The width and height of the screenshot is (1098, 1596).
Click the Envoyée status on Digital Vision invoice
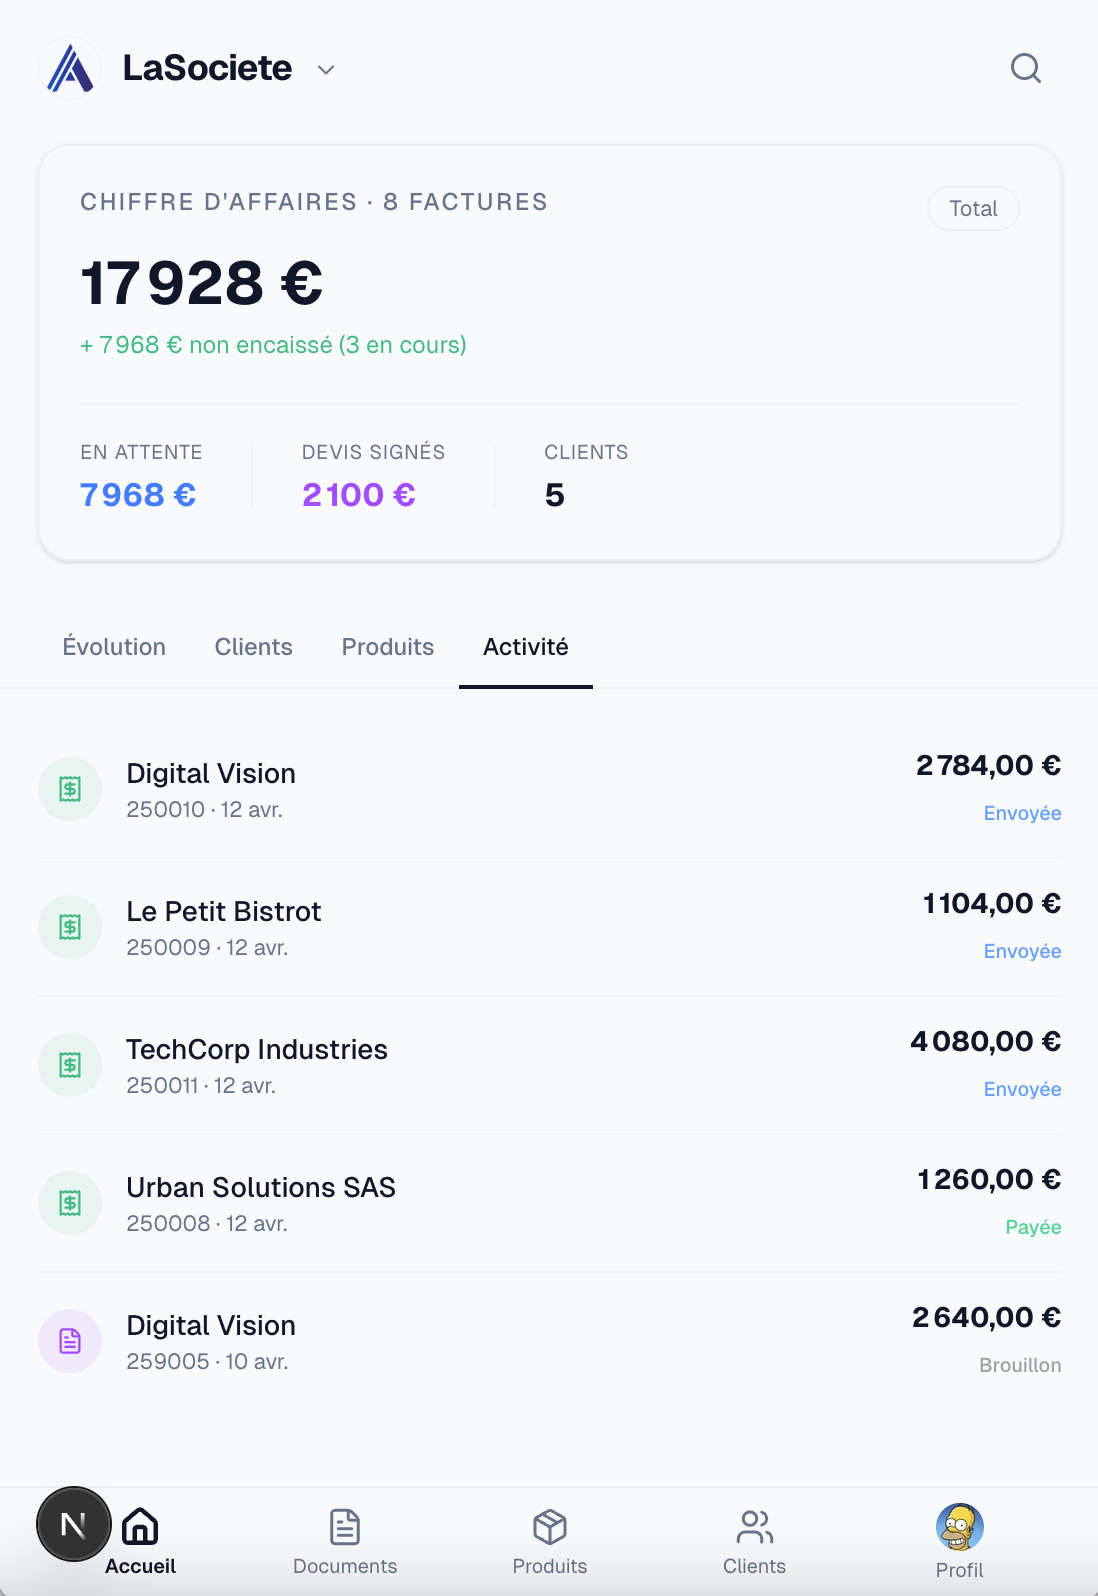coord(1021,813)
